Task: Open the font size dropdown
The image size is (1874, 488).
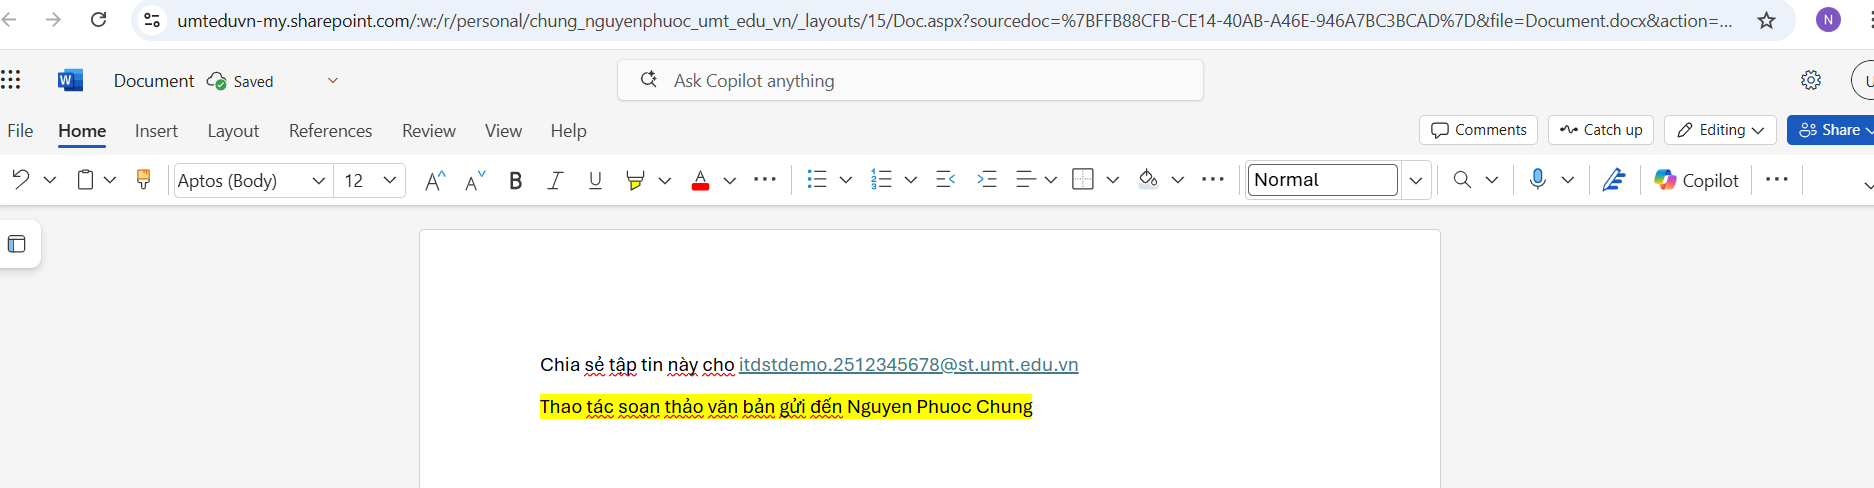Action: pyautogui.click(x=390, y=180)
